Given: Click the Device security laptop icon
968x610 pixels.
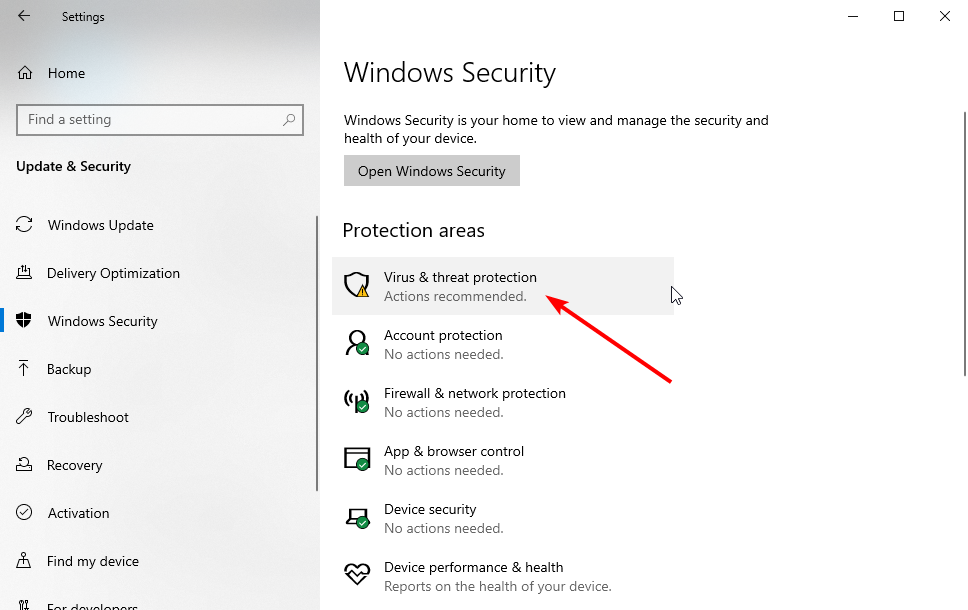Looking at the screenshot, I should coord(357,517).
